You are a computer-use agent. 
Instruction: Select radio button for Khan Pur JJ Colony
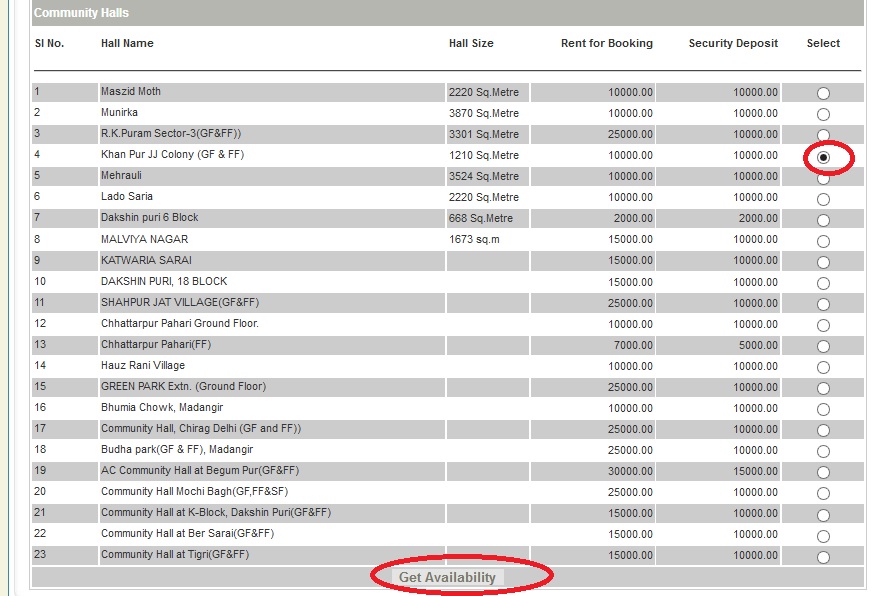(823, 158)
